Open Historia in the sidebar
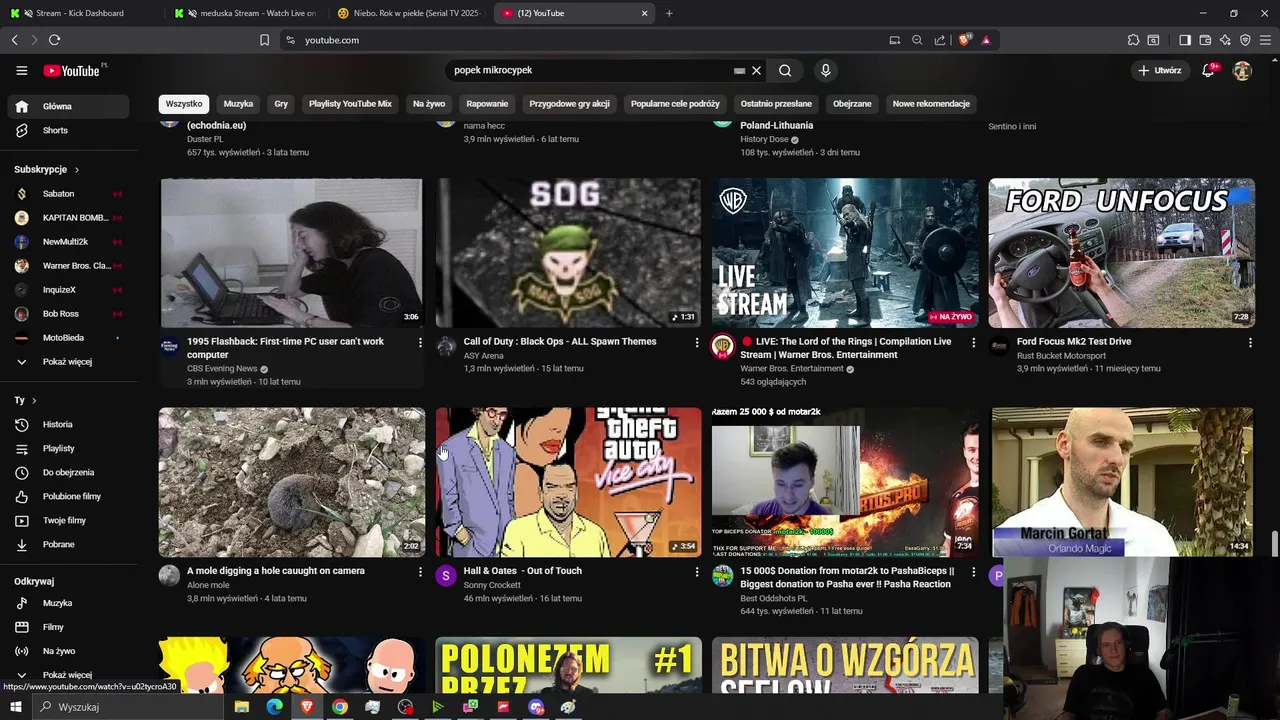1280x720 pixels. tap(68, 424)
